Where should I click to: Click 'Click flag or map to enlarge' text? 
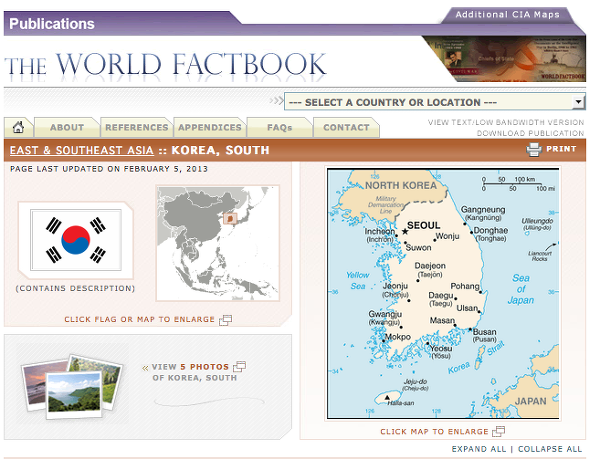click(x=139, y=319)
